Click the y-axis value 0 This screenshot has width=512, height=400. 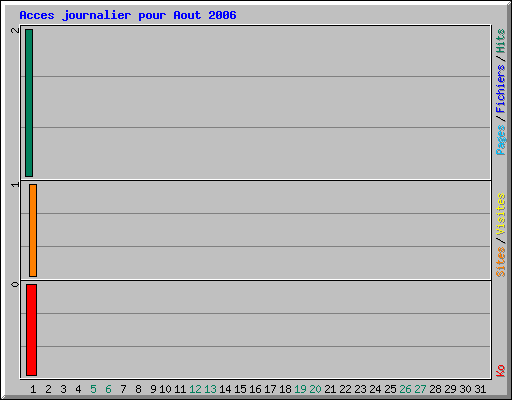point(15,284)
